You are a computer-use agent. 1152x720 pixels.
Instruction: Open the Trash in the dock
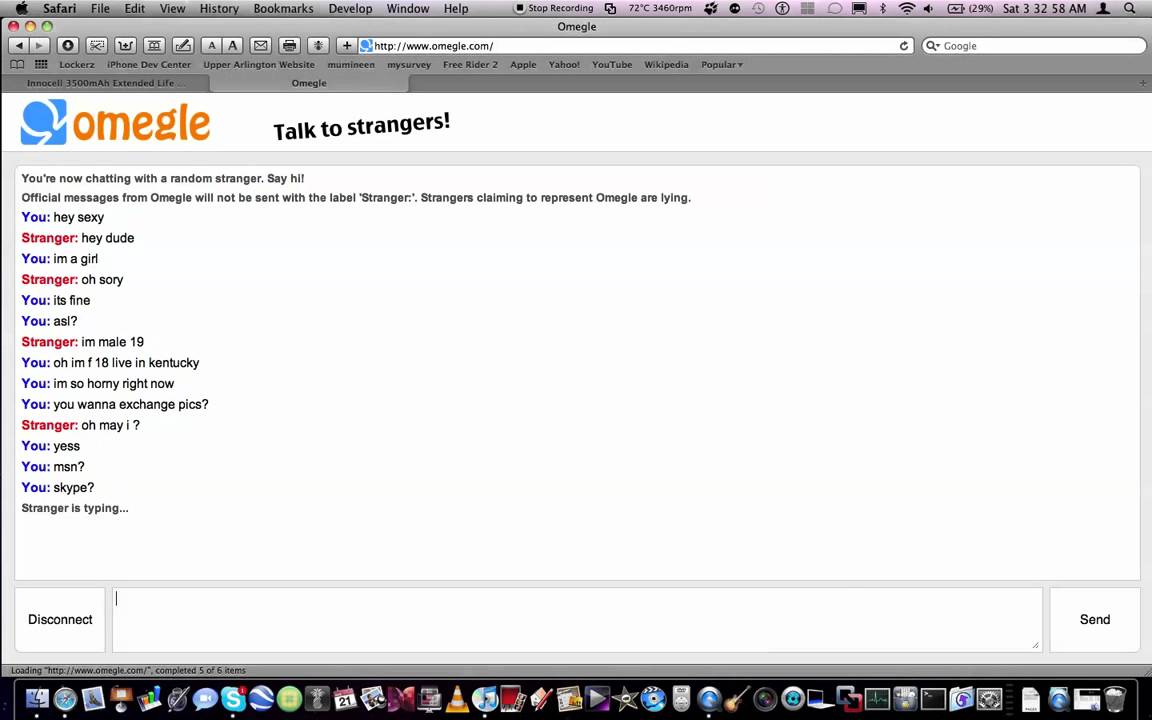pos(1115,699)
